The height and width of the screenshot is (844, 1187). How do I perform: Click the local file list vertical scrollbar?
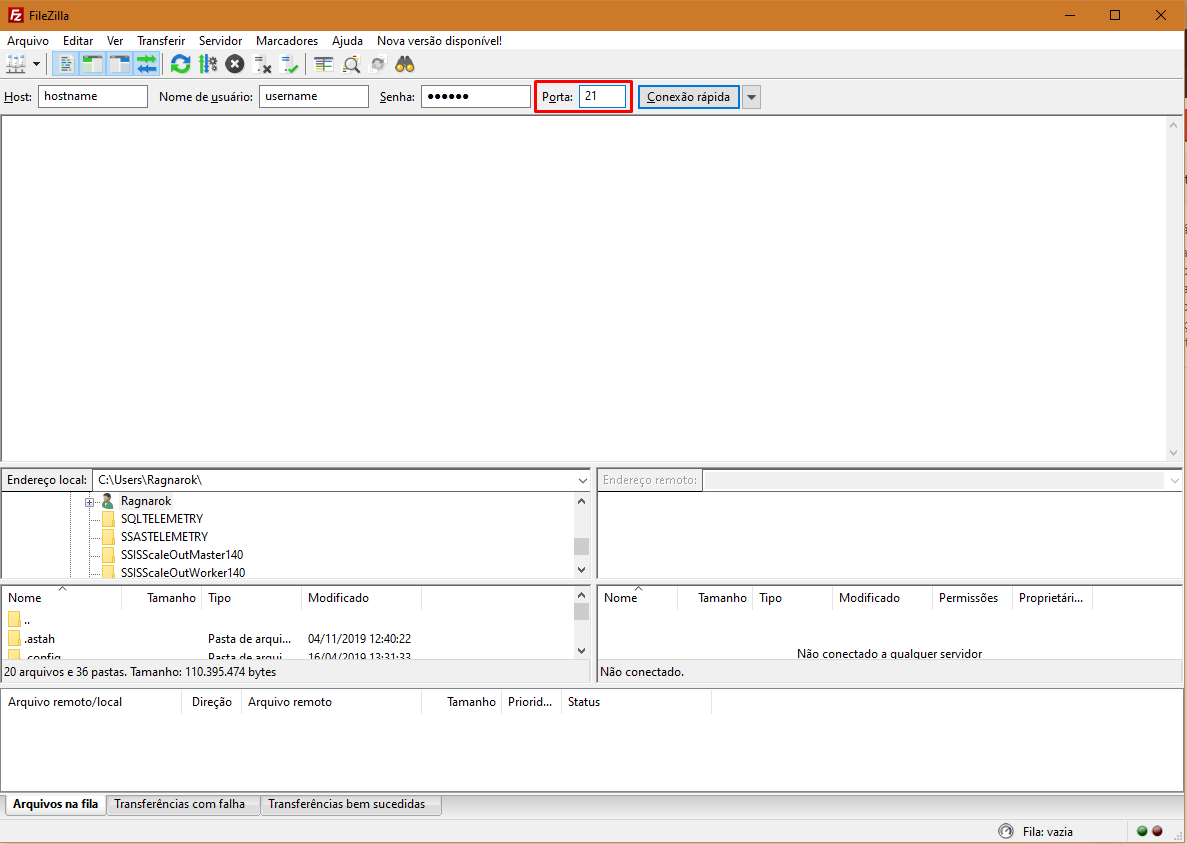(582, 630)
